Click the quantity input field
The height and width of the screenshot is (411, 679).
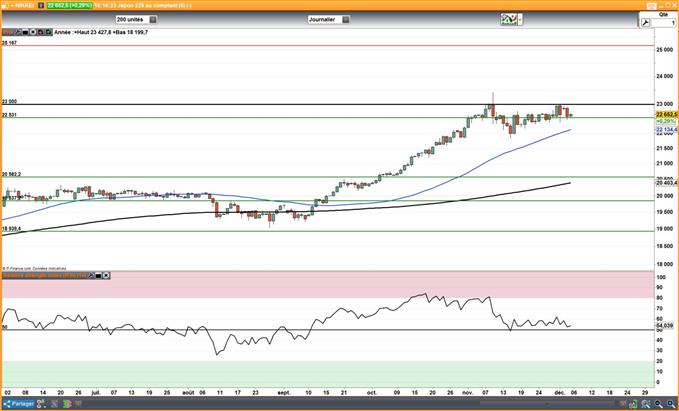click(663, 23)
